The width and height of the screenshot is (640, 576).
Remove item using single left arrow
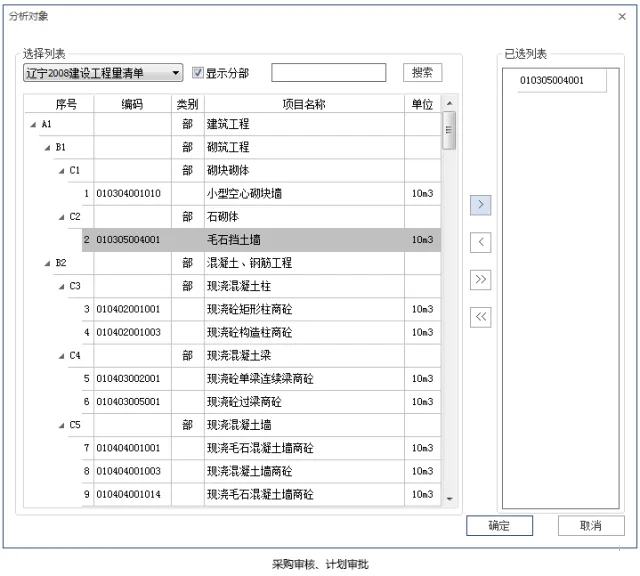tap(480, 242)
